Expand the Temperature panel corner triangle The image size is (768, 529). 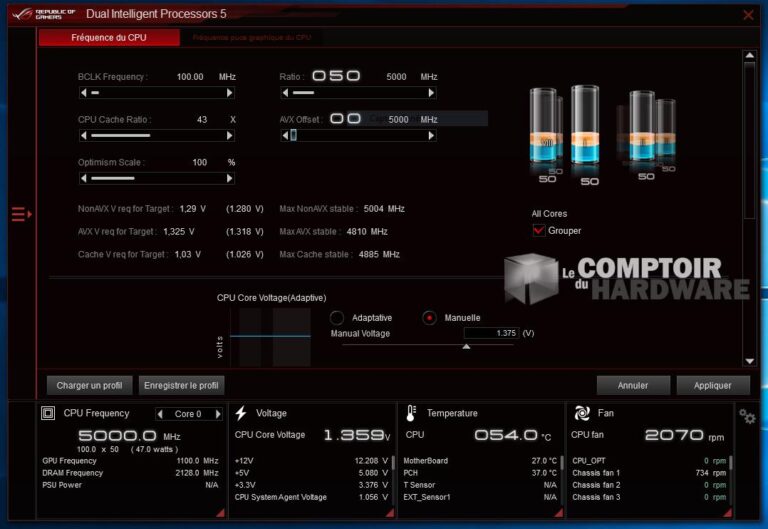tap(559, 513)
